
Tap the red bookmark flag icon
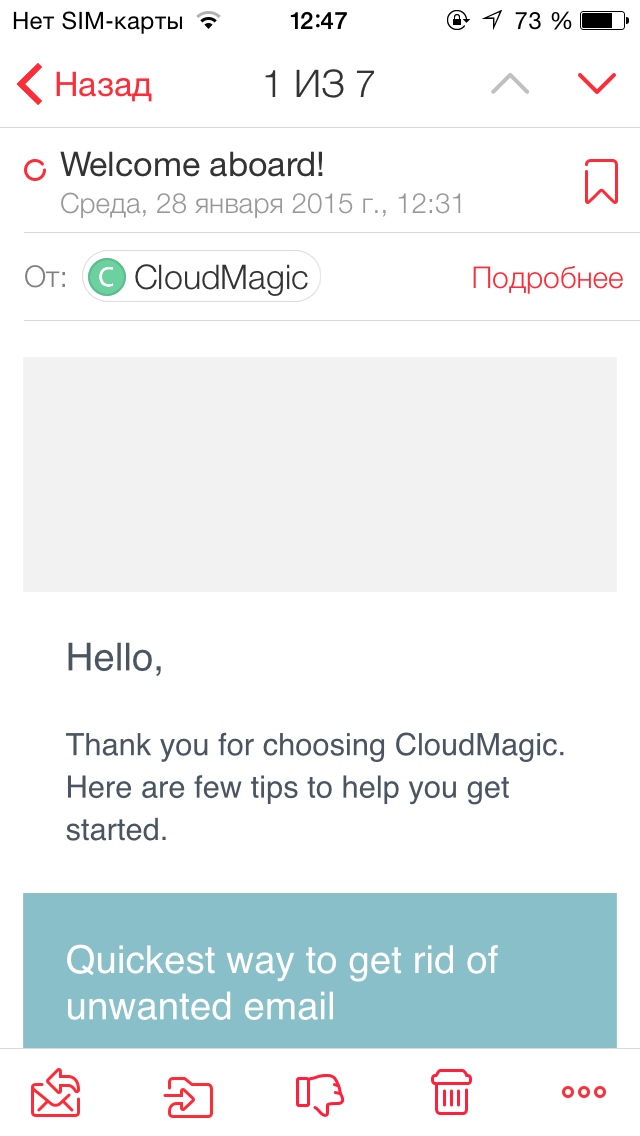(601, 182)
